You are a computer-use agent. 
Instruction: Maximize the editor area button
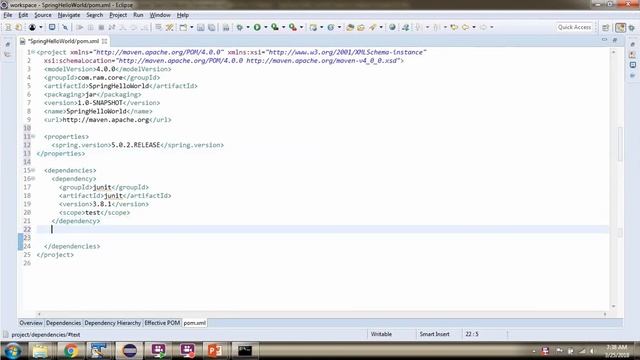click(x=615, y=40)
